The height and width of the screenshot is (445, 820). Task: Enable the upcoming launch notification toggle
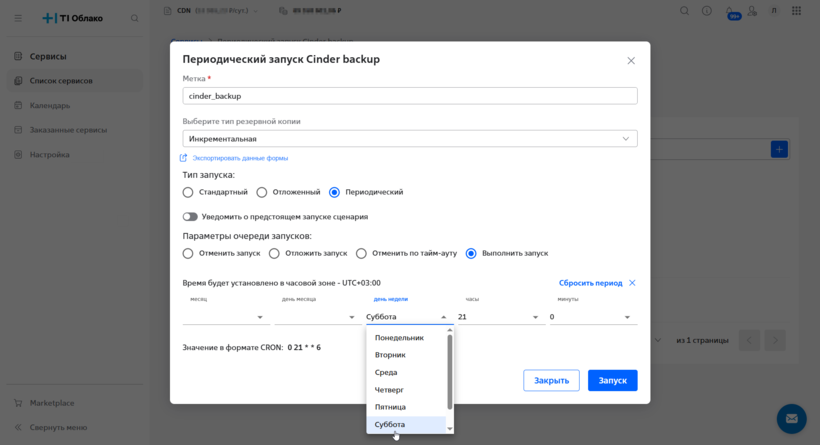point(190,217)
